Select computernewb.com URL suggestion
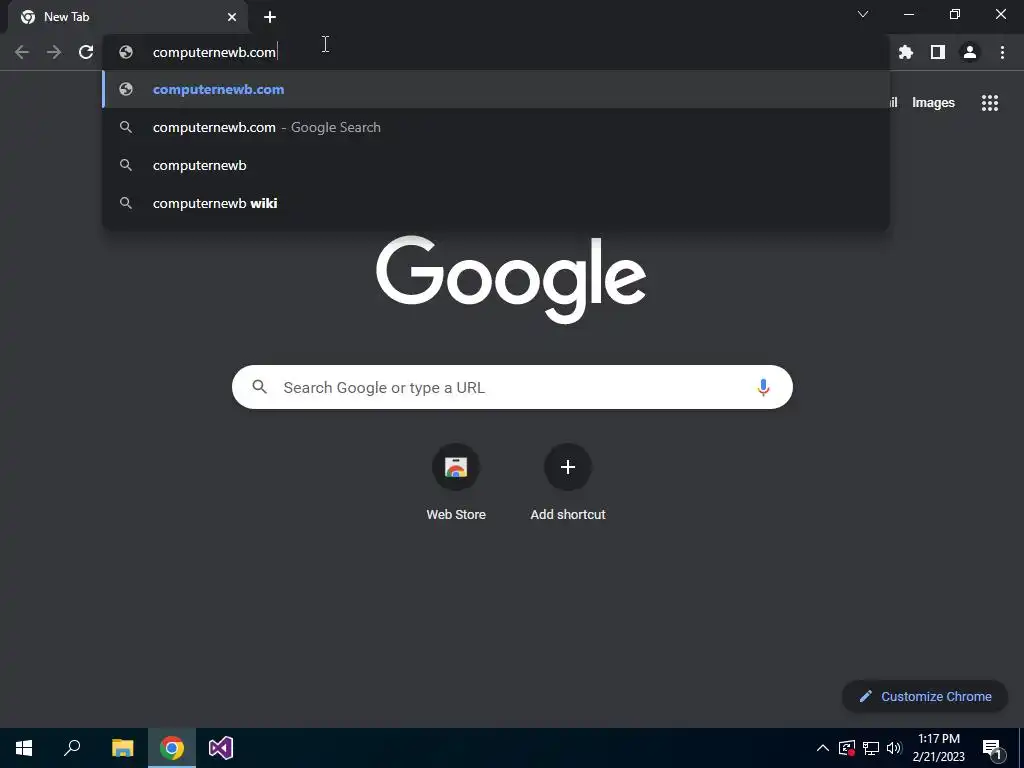The height and width of the screenshot is (768, 1024). [496, 89]
